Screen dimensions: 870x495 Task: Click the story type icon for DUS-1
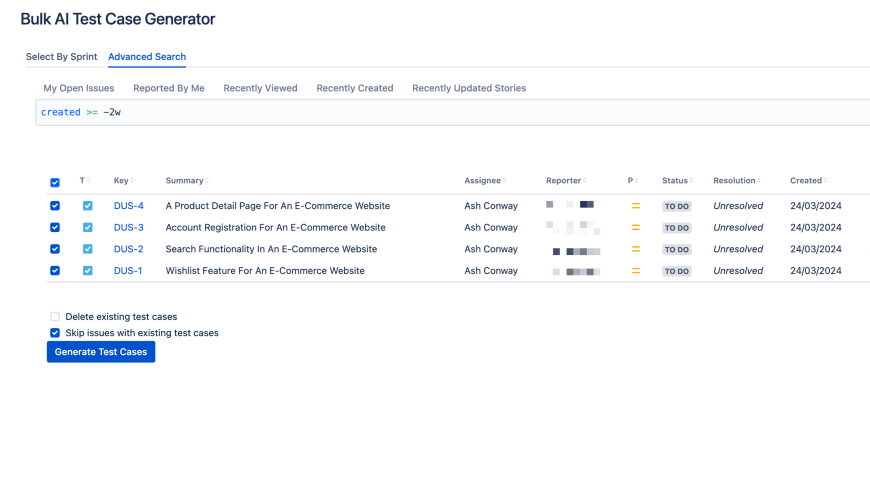coord(88,271)
